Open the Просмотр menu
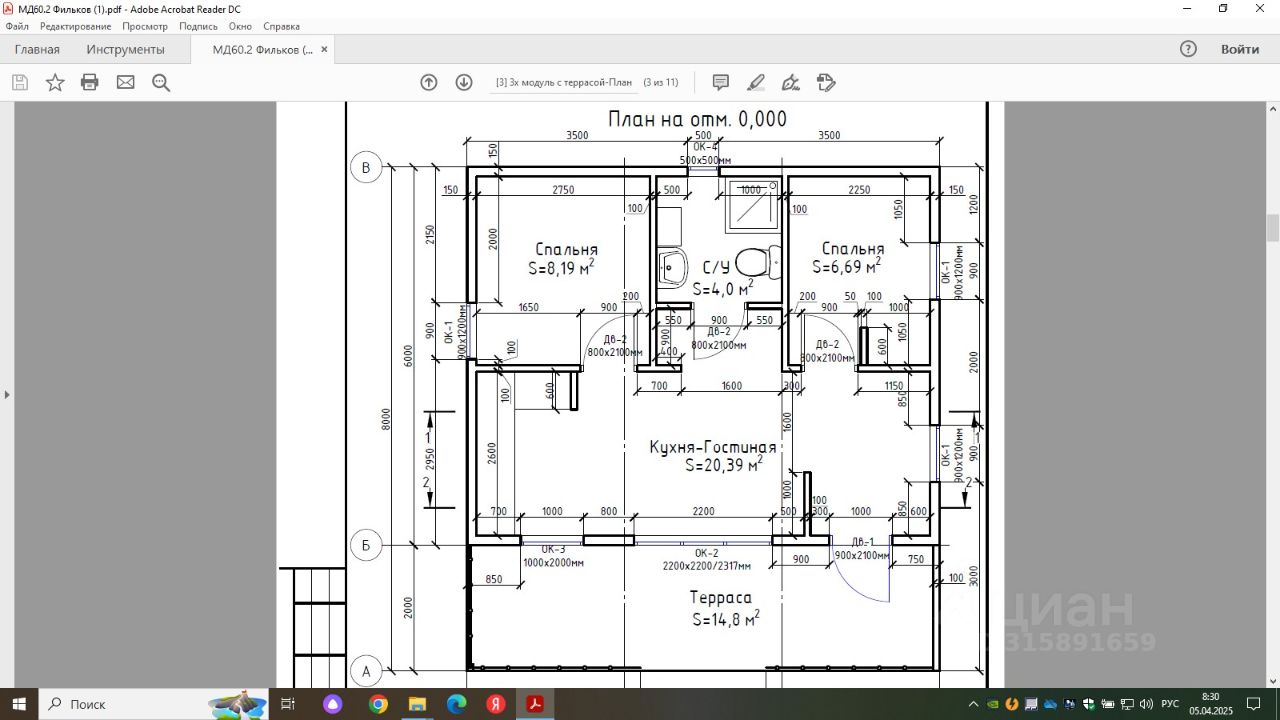Image resolution: width=1280 pixels, height=720 pixels. pyautogui.click(x=145, y=26)
